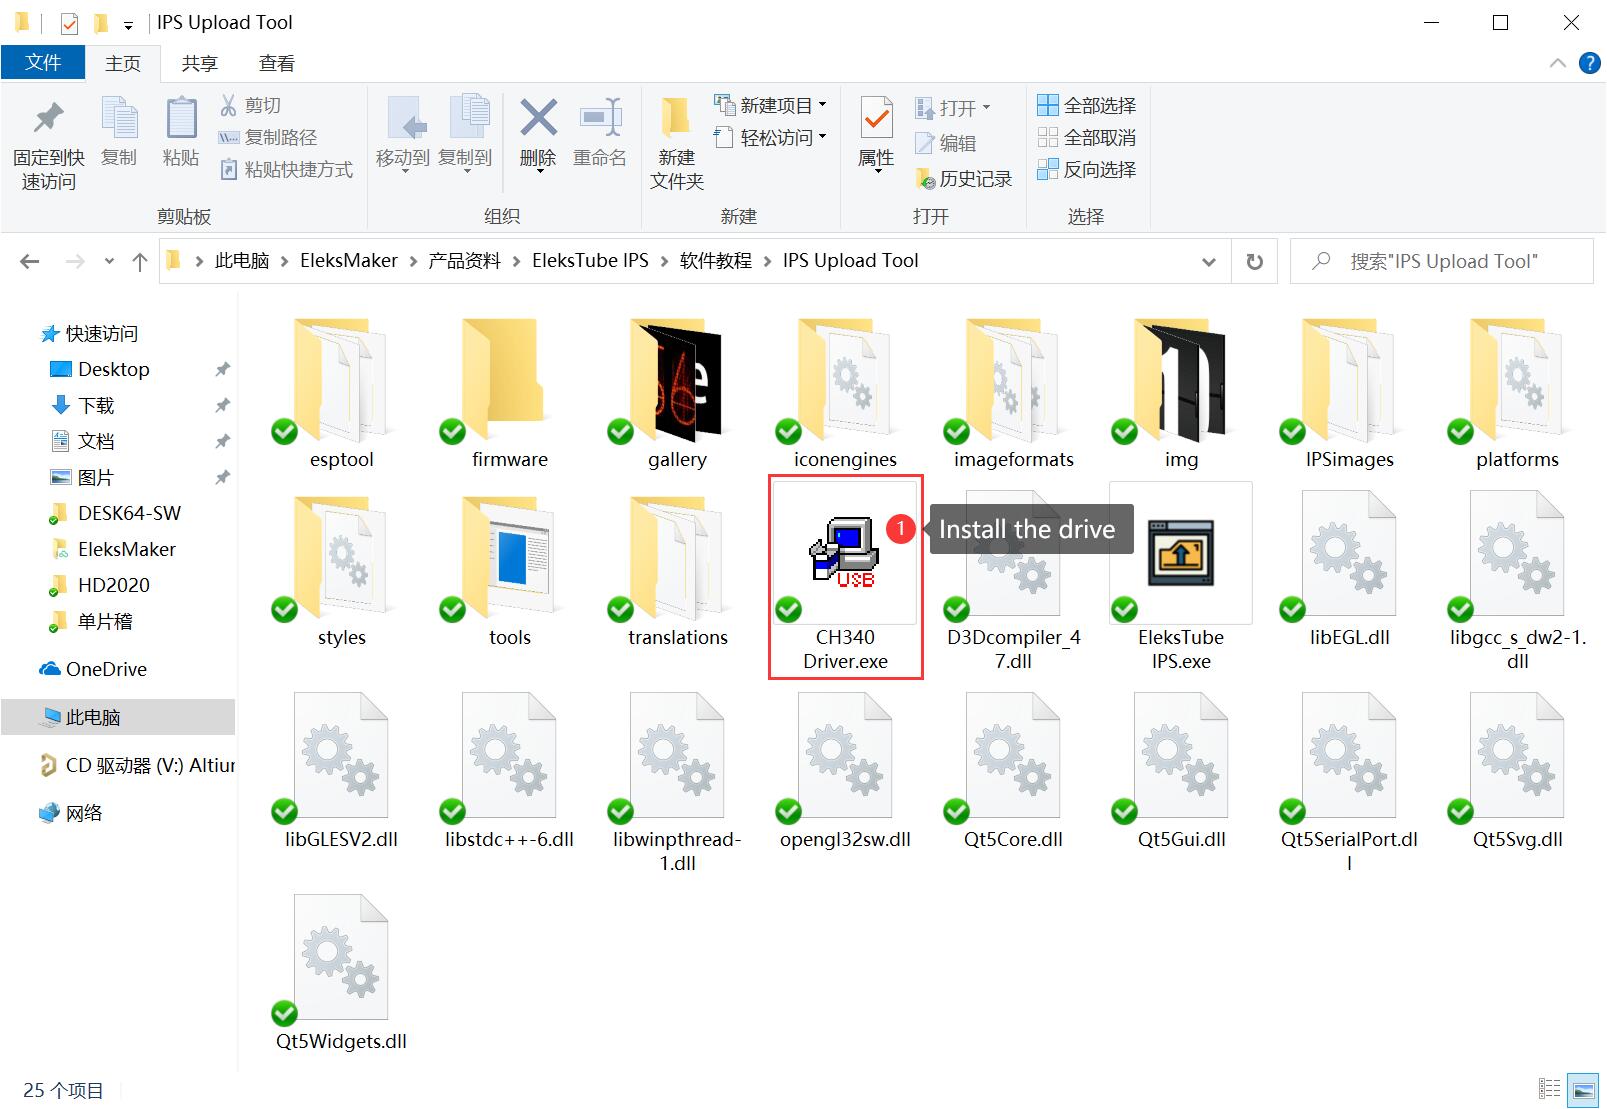Open the View (查看) ribbon tab
The image size is (1607, 1109).
(x=277, y=63)
